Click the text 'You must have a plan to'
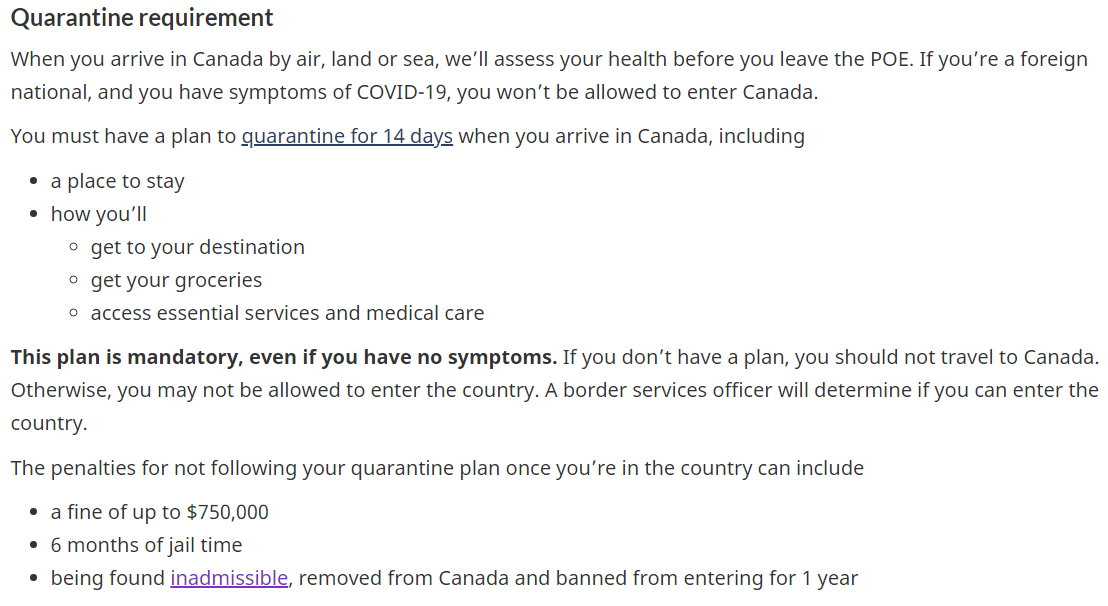Viewport: 1108px width, 606px height. (x=124, y=136)
